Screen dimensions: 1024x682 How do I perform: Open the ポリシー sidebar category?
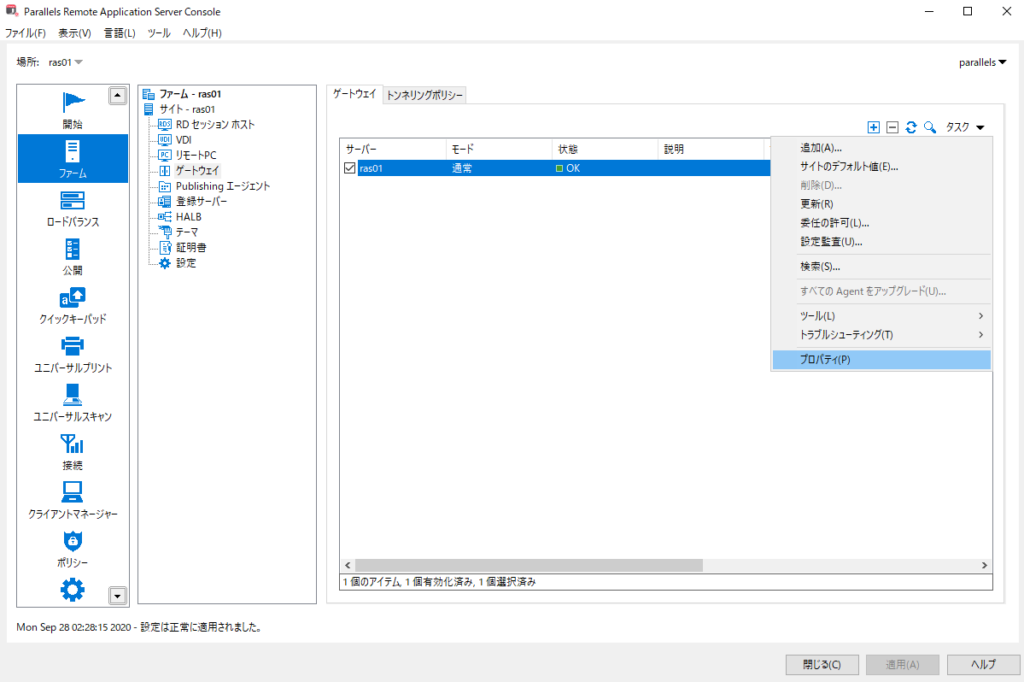coord(72,549)
